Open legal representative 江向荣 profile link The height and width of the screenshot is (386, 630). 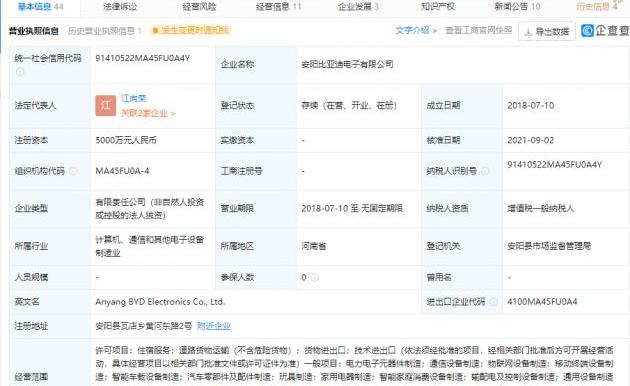pos(134,98)
